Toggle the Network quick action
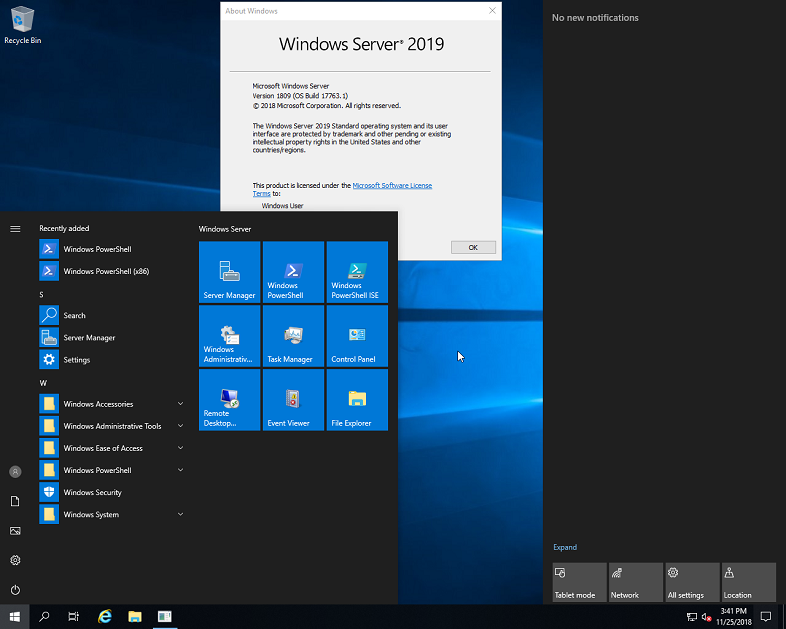This screenshot has width=786, height=629. [x=635, y=582]
